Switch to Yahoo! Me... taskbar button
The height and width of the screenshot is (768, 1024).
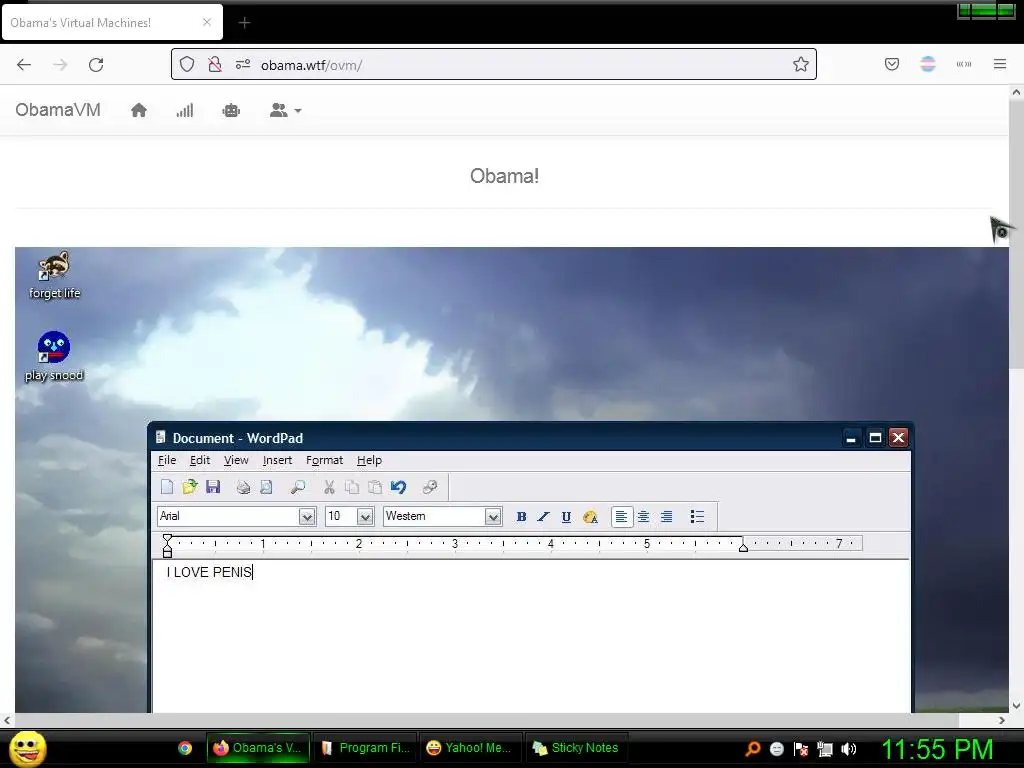coord(470,748)
